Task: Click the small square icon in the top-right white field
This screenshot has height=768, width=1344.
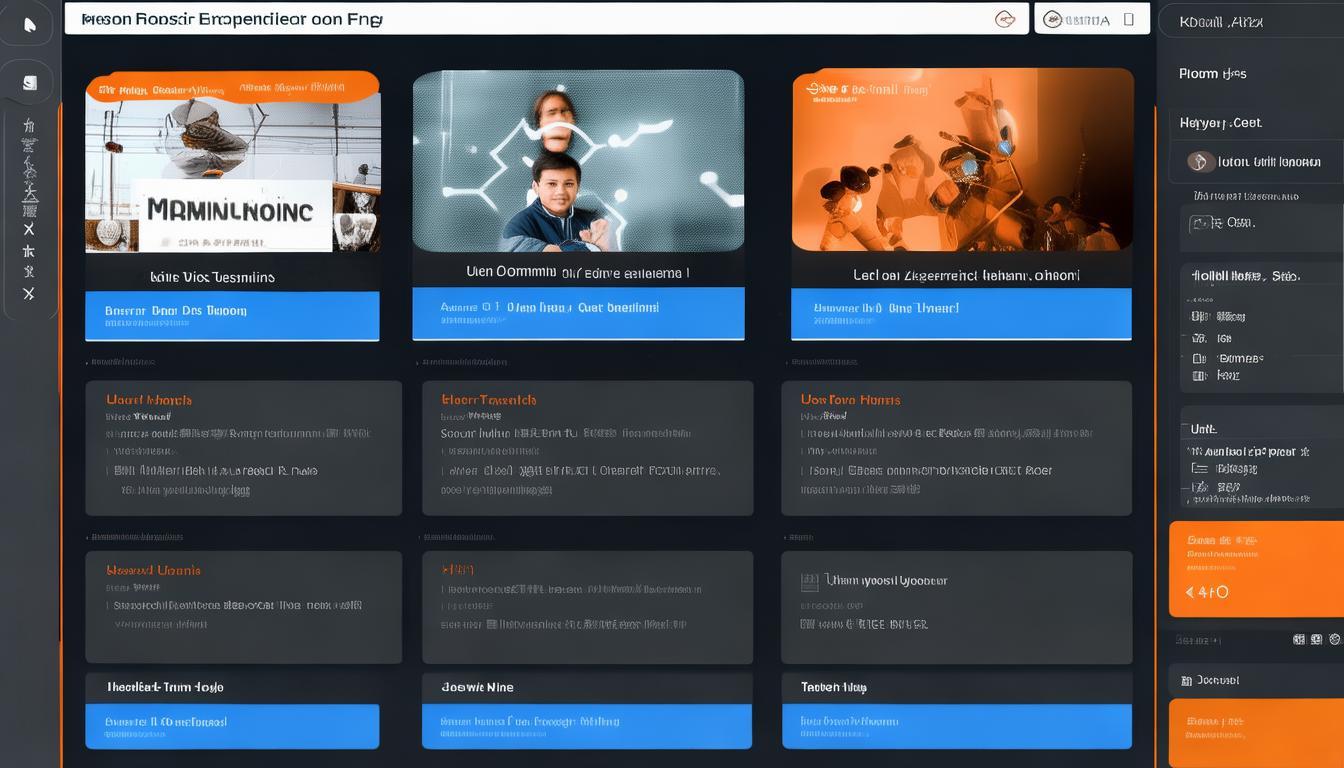Action: point(1129,19)
